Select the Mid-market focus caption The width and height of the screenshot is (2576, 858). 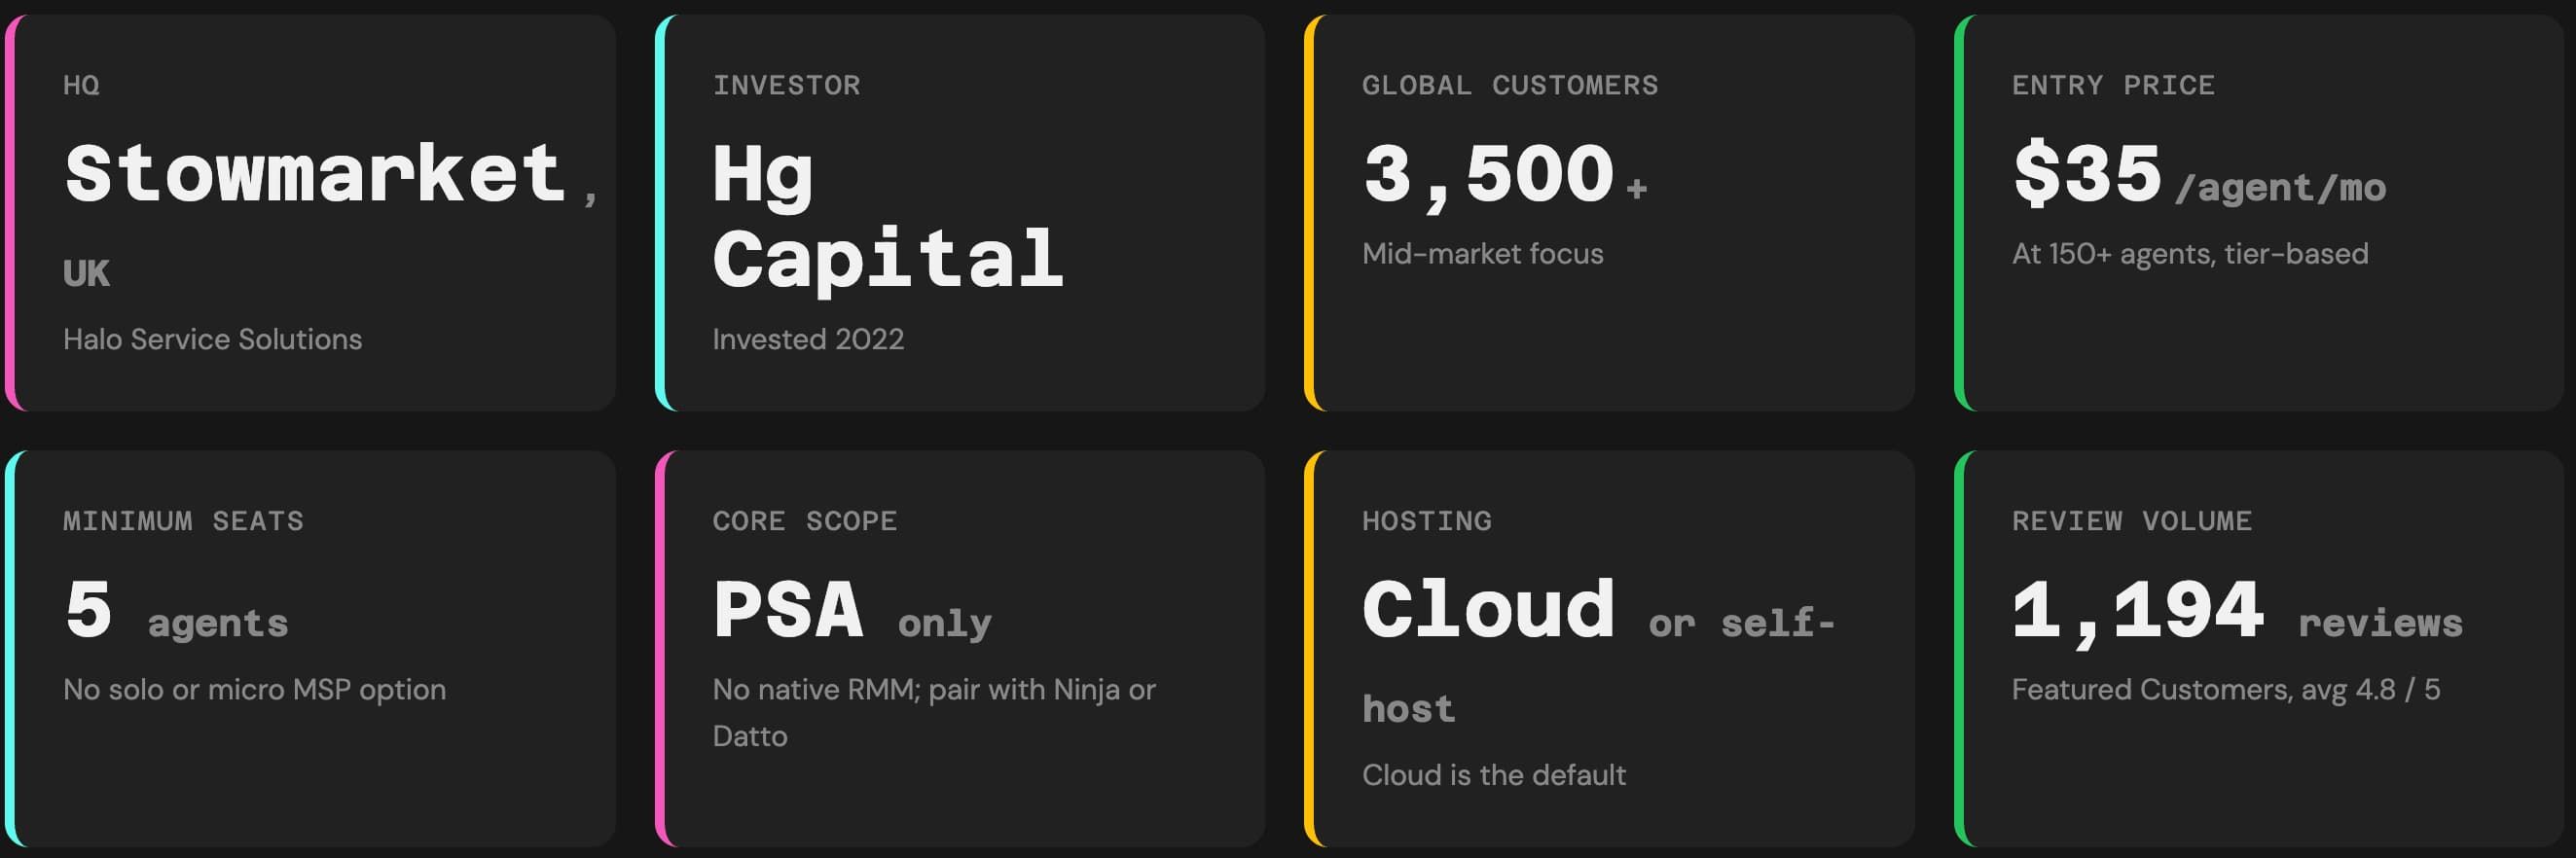click(1482, 254)
